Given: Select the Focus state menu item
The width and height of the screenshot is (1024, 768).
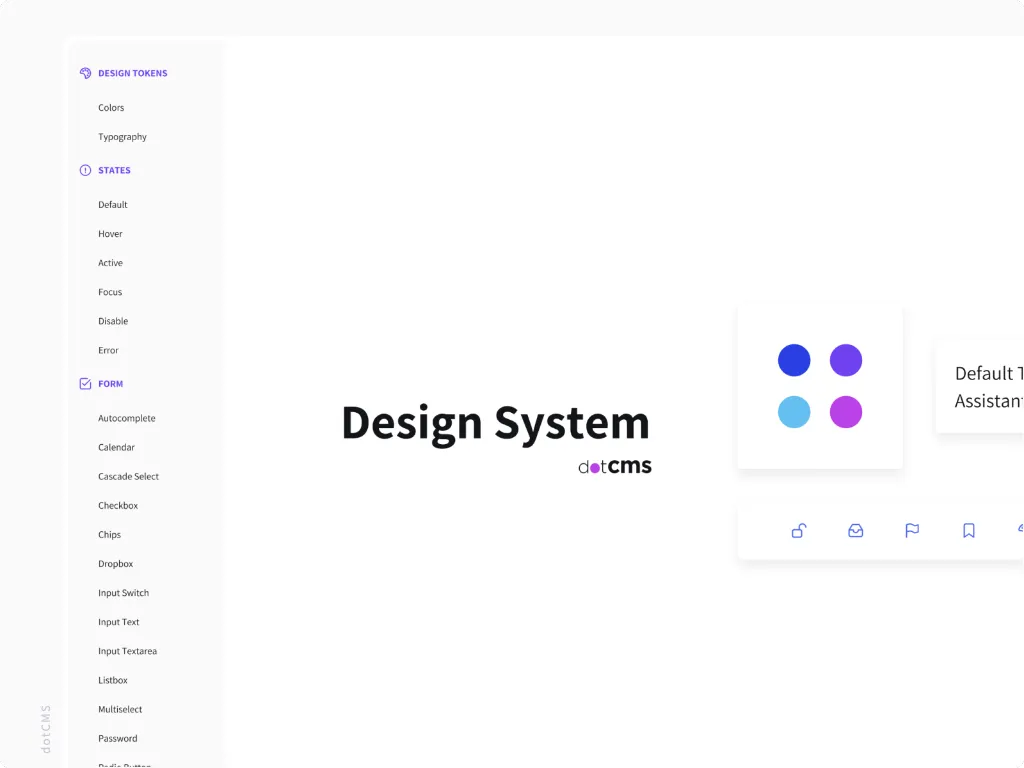Looking at the screenshot, I should point(110,292).
